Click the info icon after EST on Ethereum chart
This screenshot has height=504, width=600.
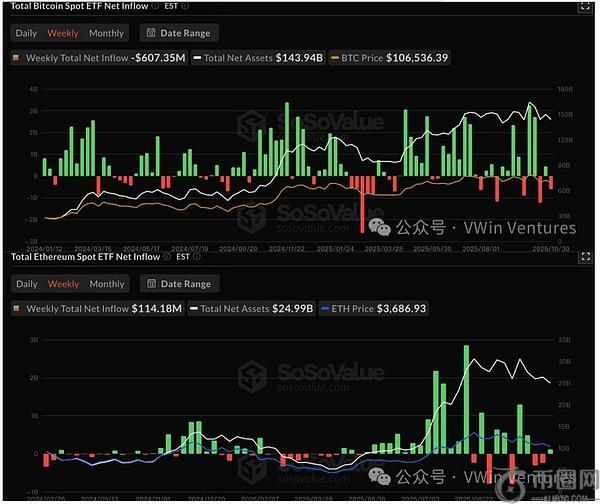(197, 257)
